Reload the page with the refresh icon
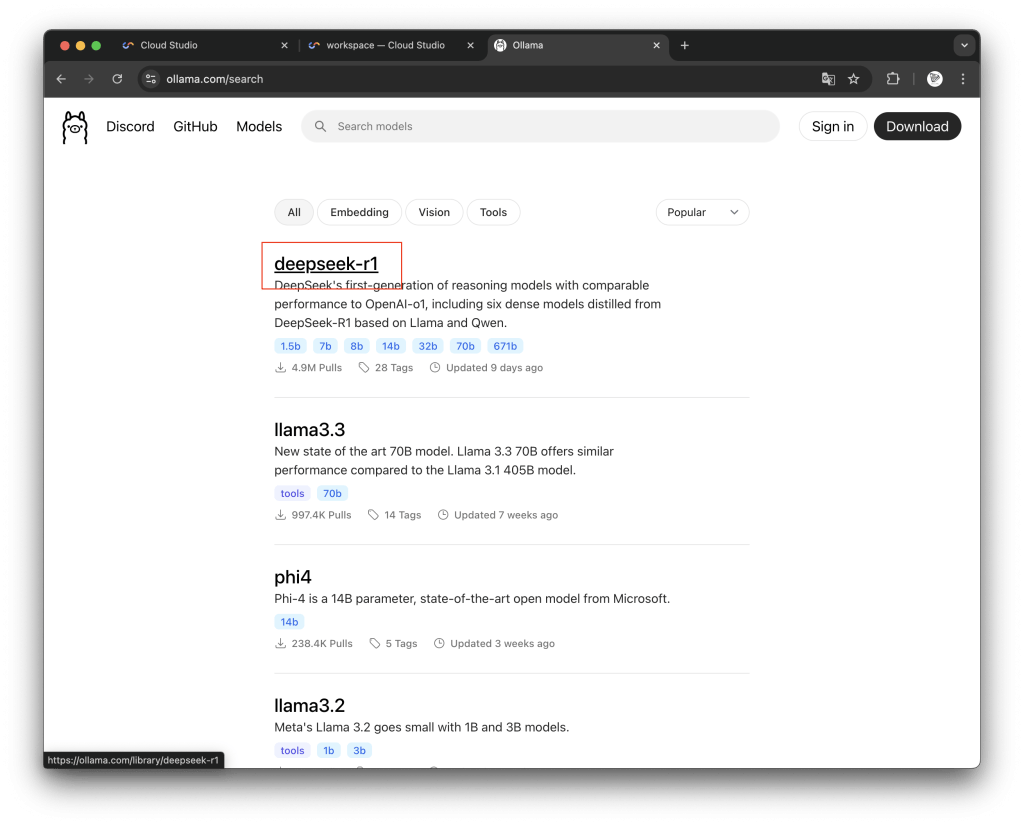Screen dimensions: 1024x826 (x=118, y=79)
